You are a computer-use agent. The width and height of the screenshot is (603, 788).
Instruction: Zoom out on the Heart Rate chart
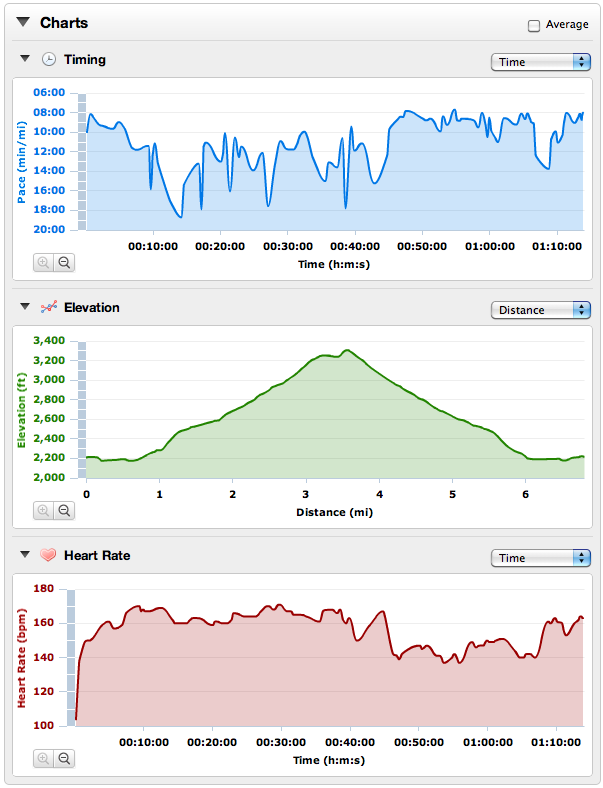coord(64,758)
